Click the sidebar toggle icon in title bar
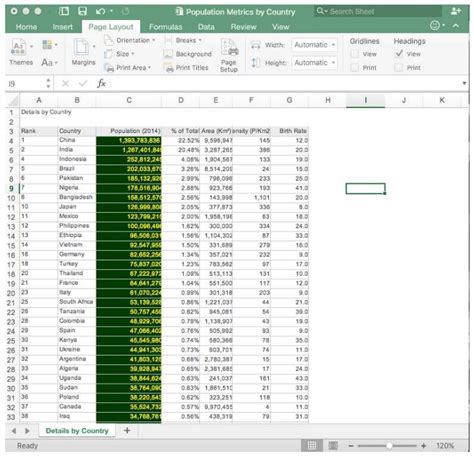 (64, 11)
